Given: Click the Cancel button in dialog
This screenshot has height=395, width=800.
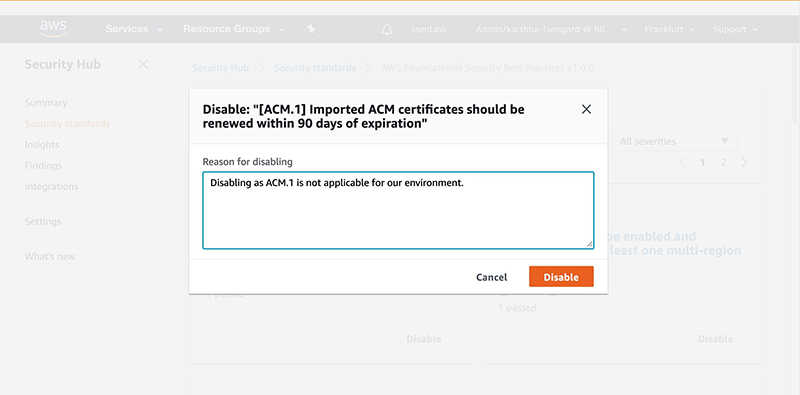Looking at the screenshot, I should [x=491, y=277].
